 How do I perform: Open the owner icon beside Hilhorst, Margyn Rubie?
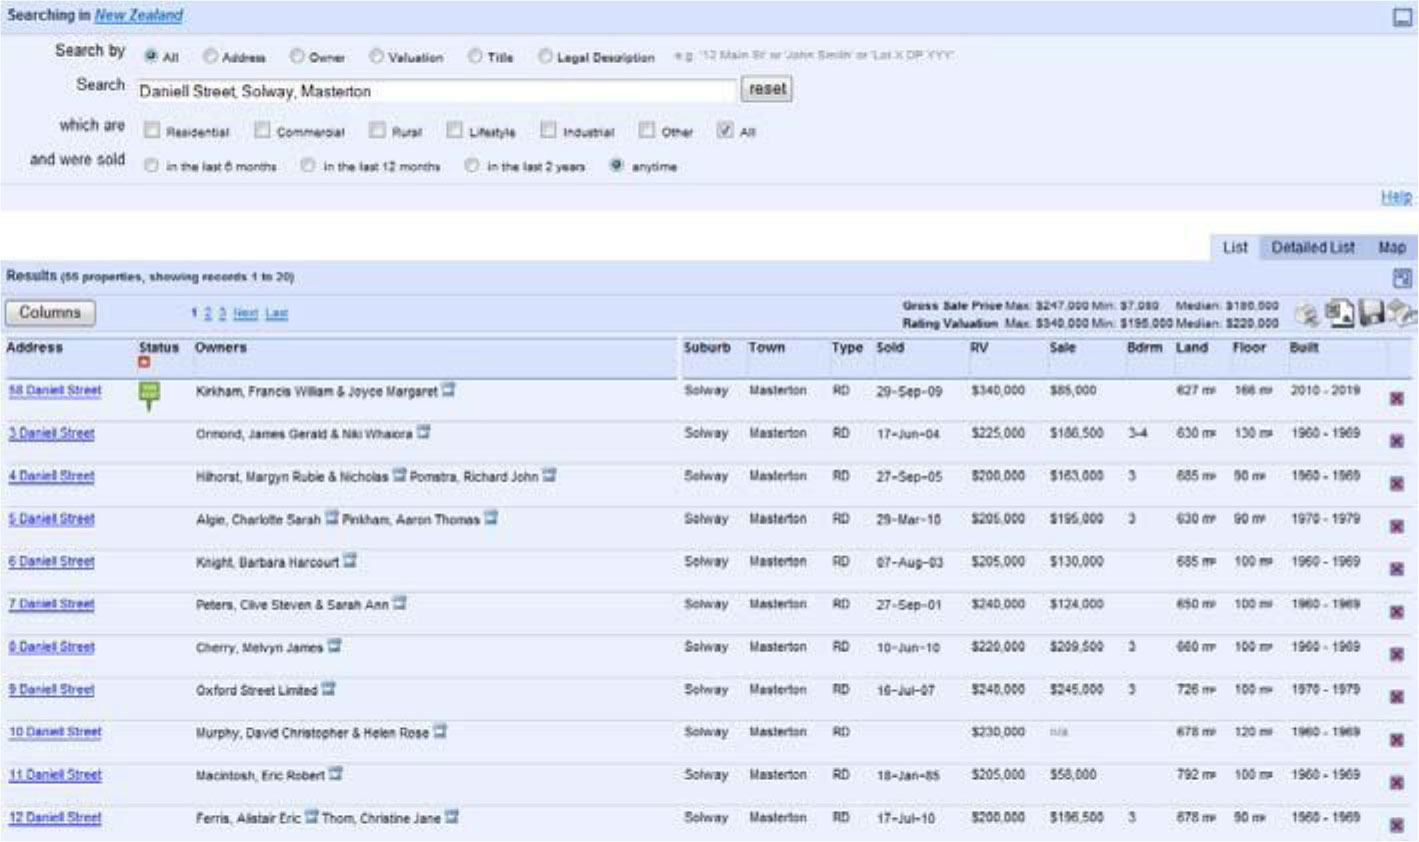400,476
